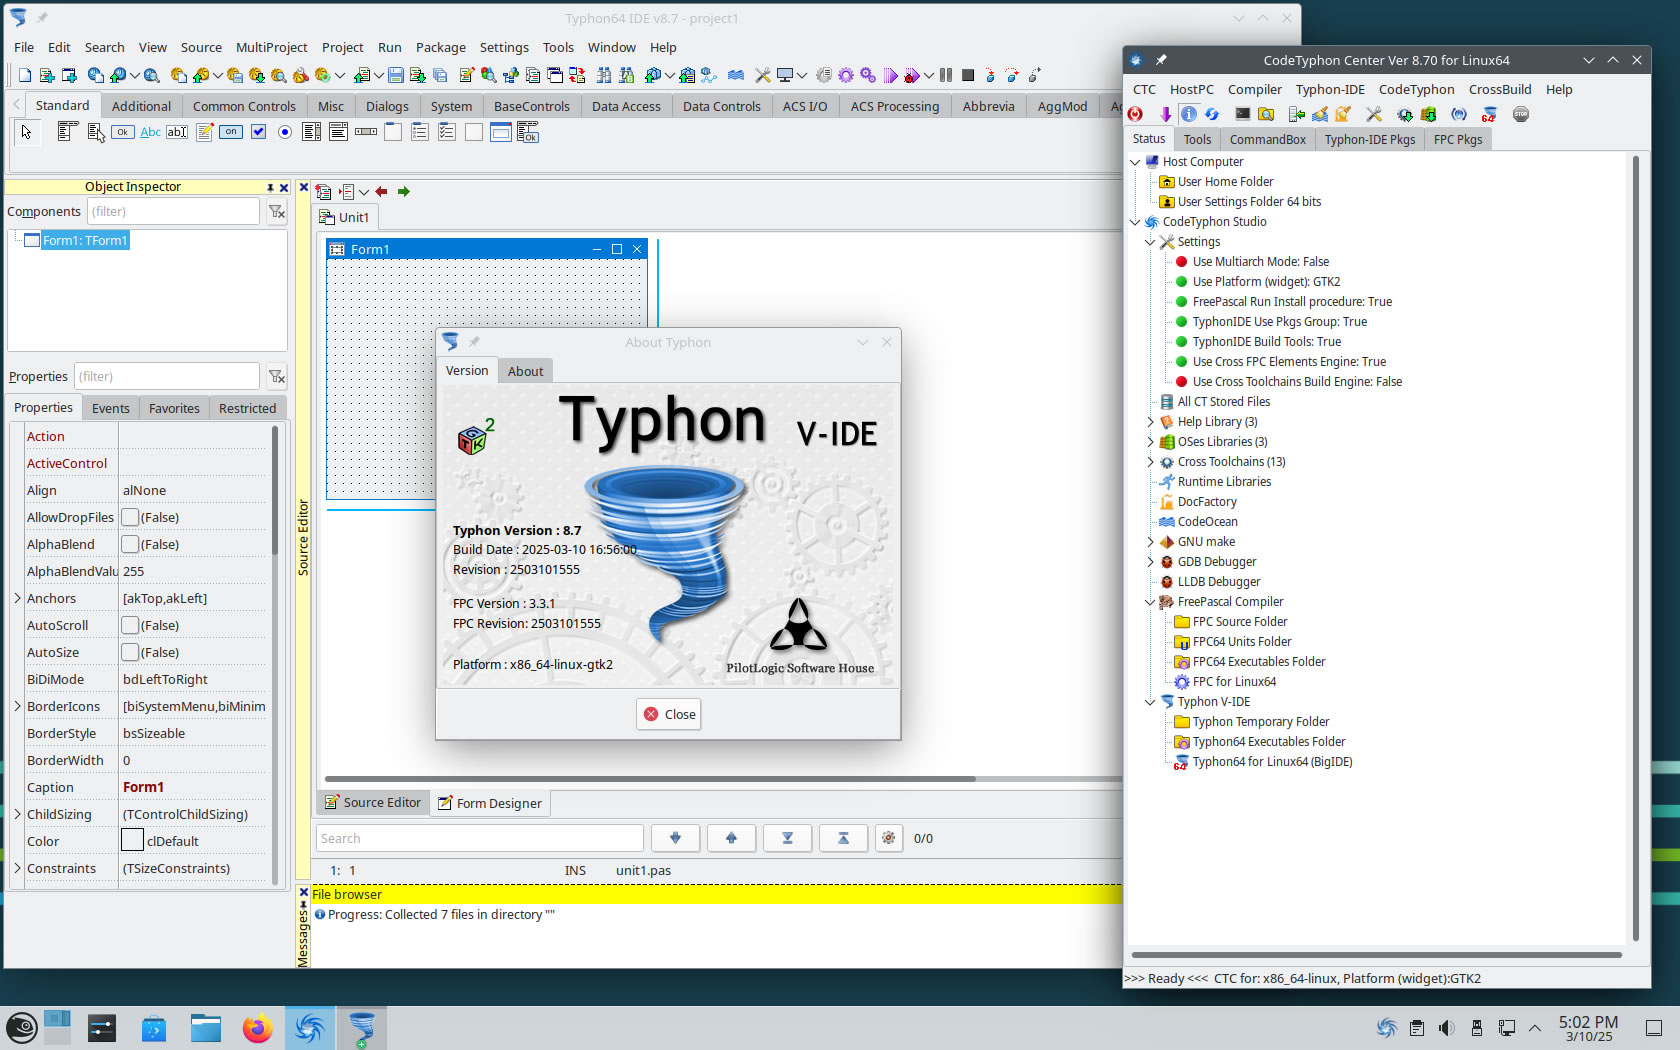Click the purple Run arrow icon in IDE toolbar
This screenshot has width=1680, height=1050.
tap(890, 75)
